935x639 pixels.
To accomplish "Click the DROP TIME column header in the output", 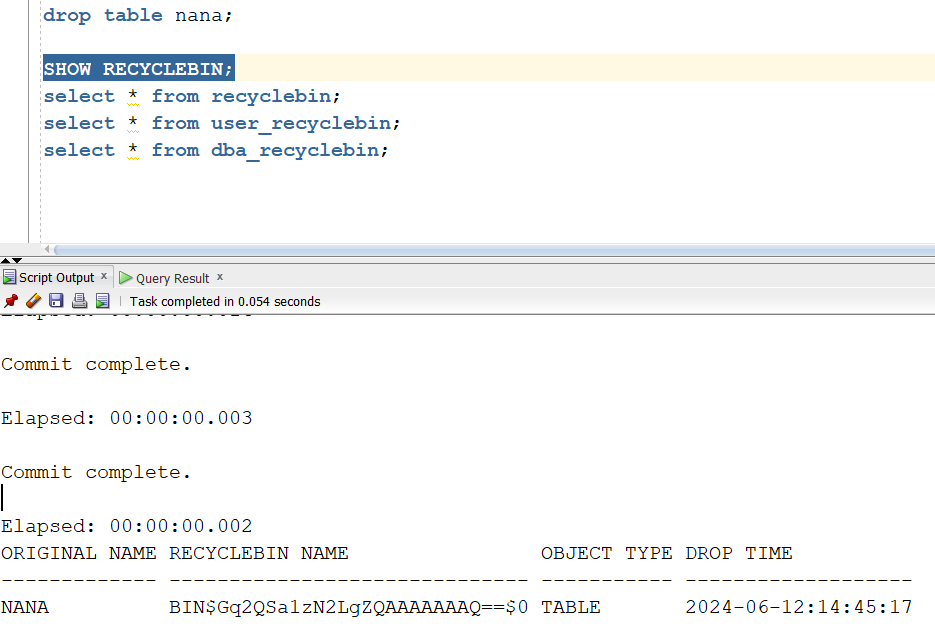I will tap(738, 553).
